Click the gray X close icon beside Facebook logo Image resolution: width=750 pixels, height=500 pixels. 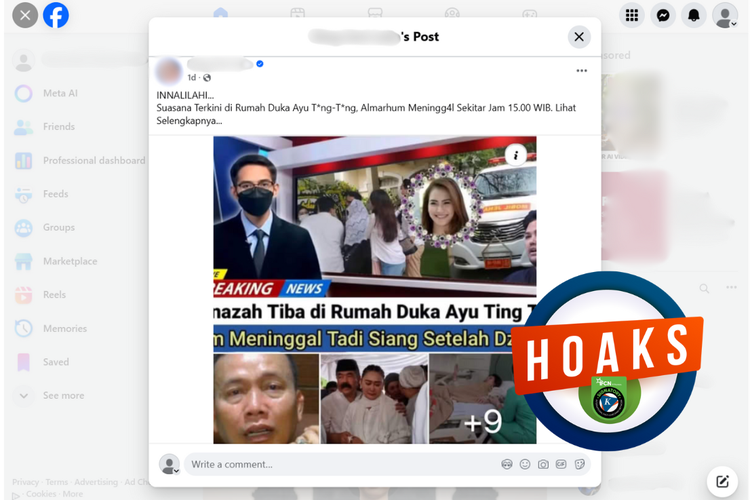25,15
